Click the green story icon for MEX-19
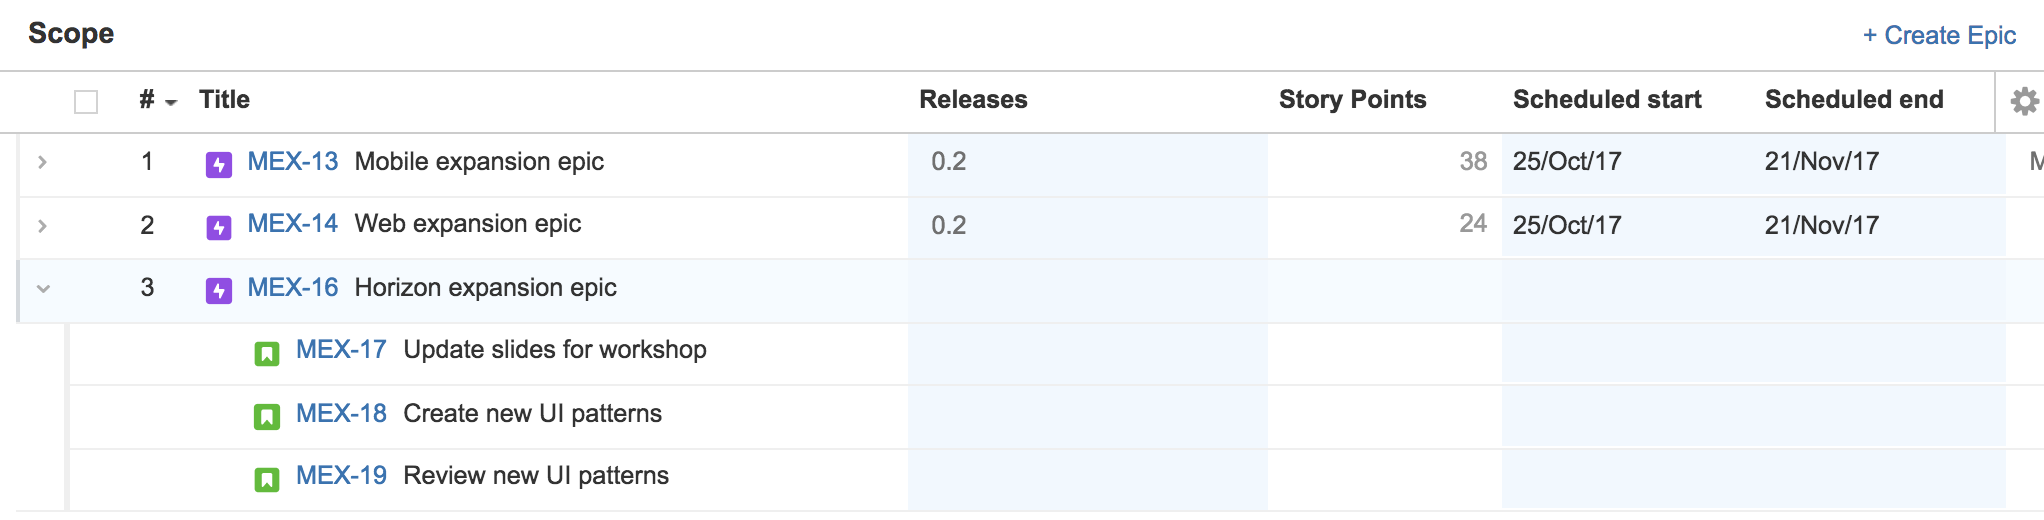The height and width of the screenshot is (520, 2044). (x=266, y=479)
